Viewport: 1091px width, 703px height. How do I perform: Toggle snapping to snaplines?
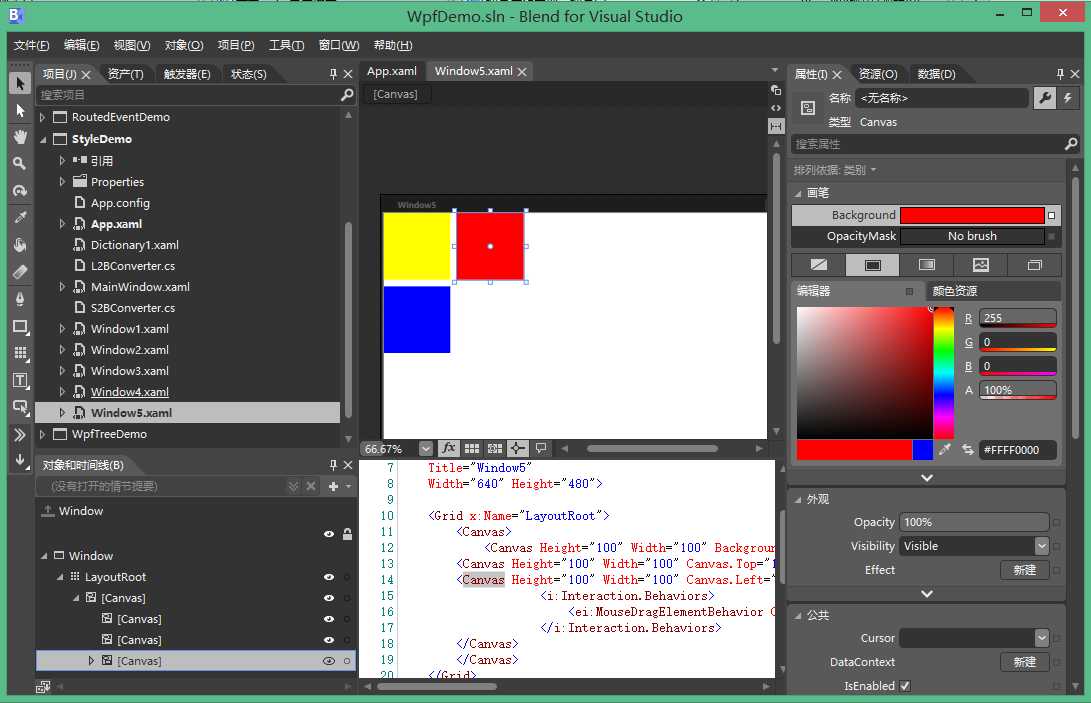click(x=517, y=448)
